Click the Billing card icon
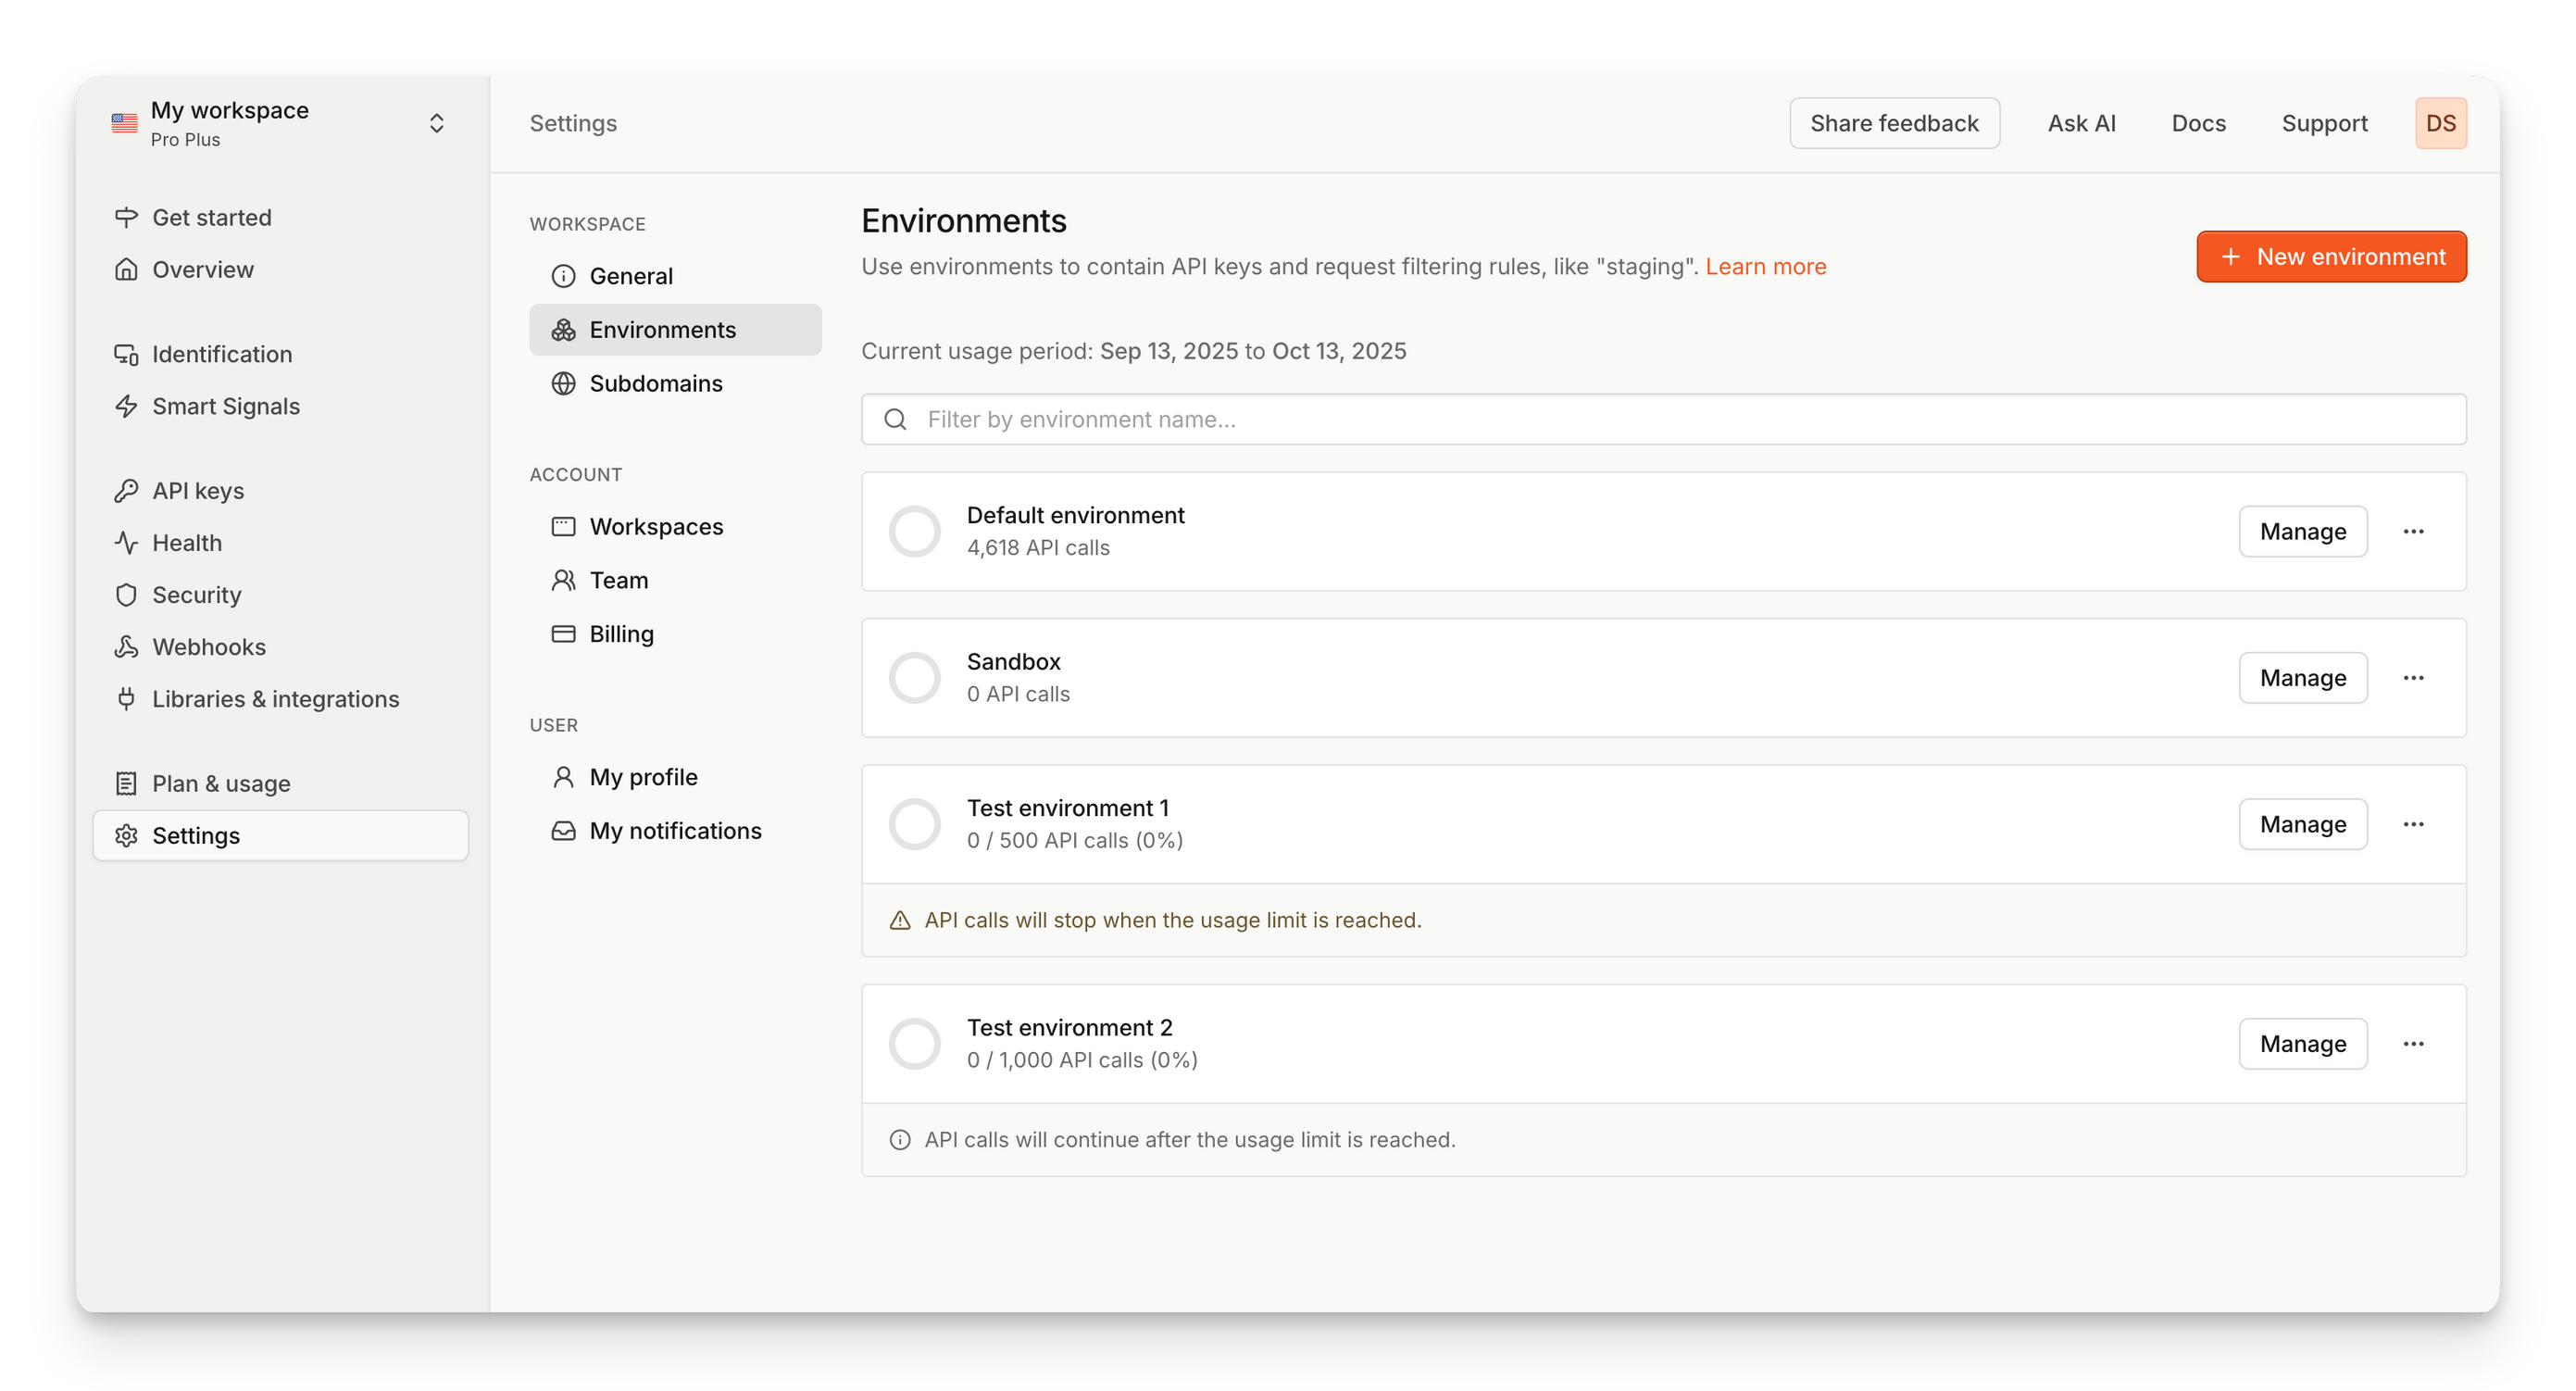This screenshot has height=1391, width=2576. pos(564,634)
